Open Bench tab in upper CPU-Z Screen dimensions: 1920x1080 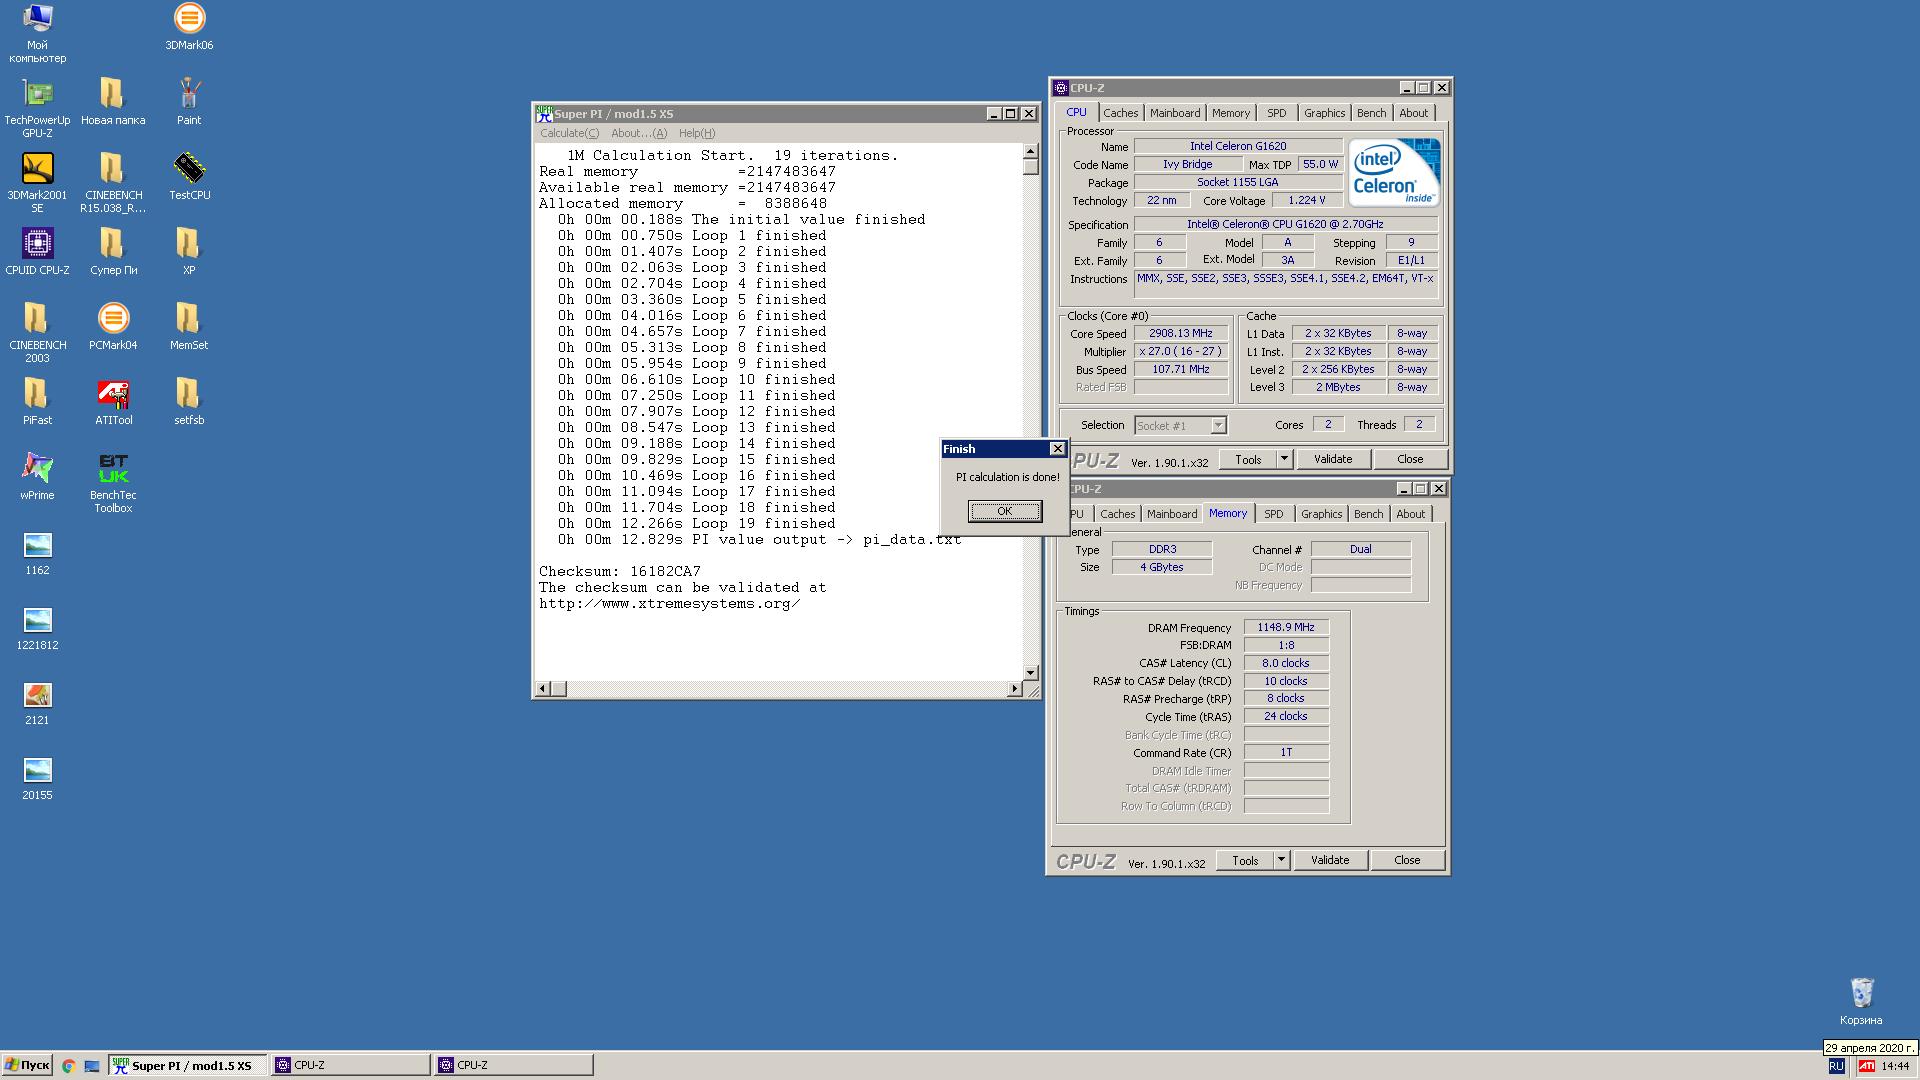click(1371, 113)
